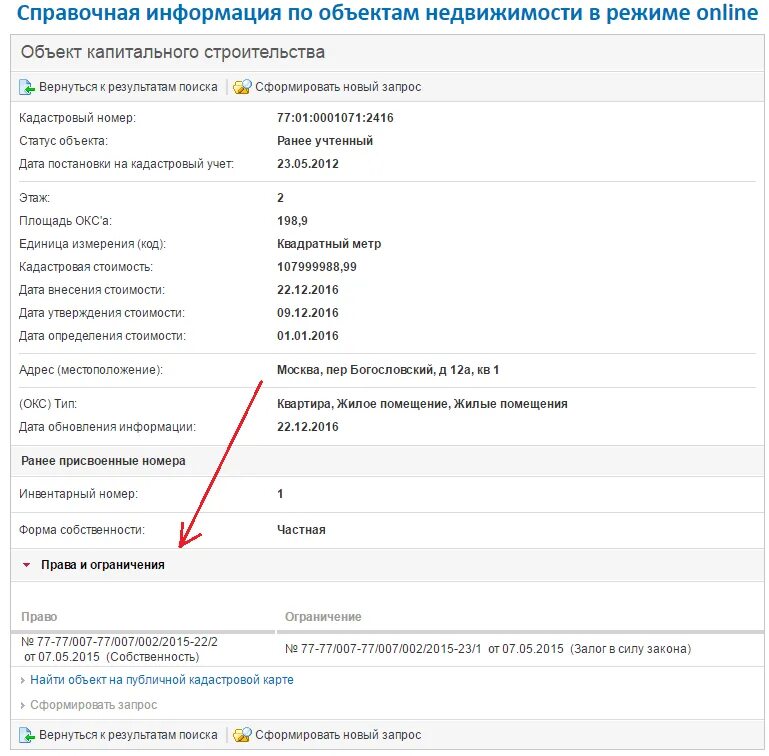Open Найти объект на публичной кадастровой карте
Viewport: 769px width, 756px height.
[x=162, y=680]
